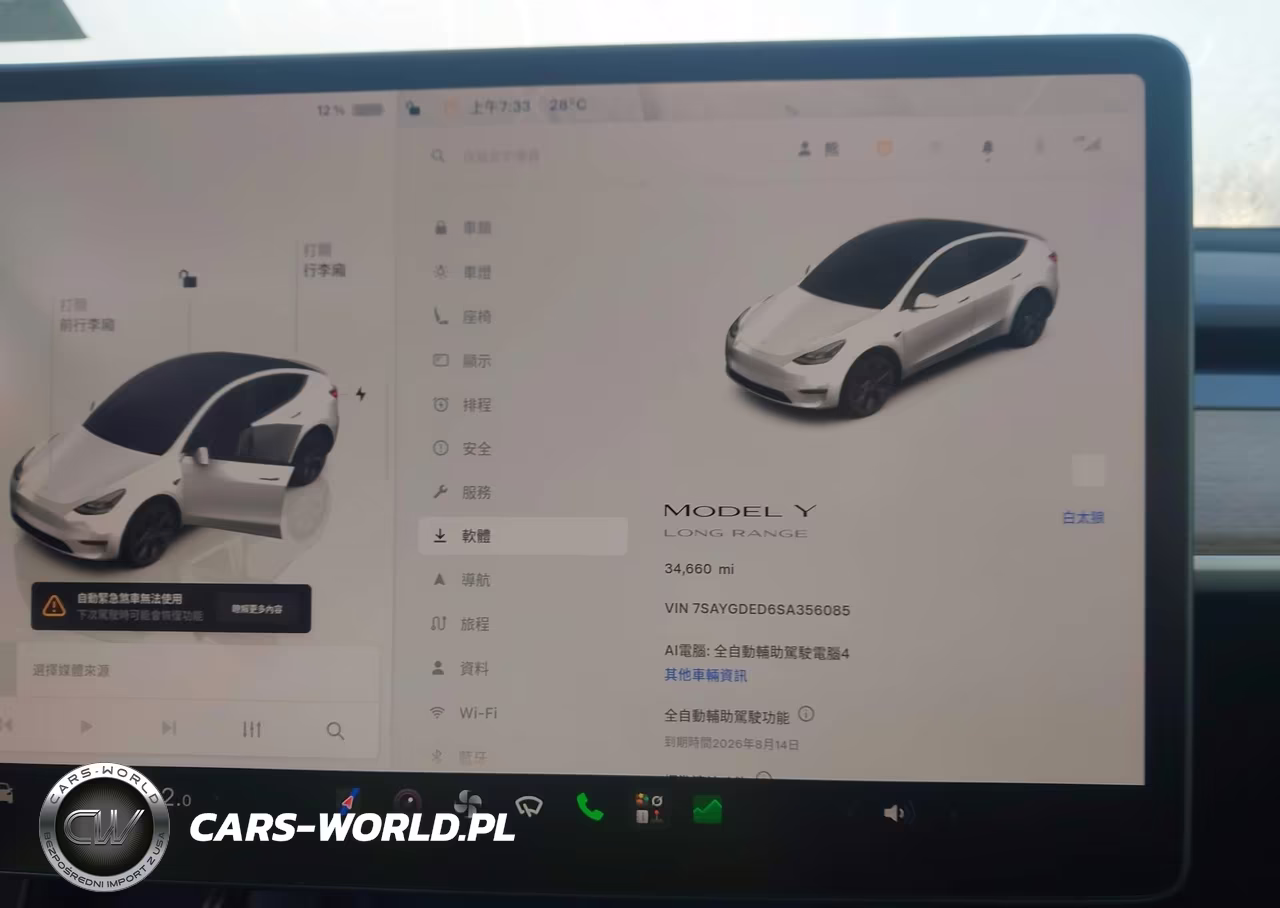Open the 其他車輛資訊 additional vehicle info link
This screenshot has height=908, width=1280.
(705, 675)
